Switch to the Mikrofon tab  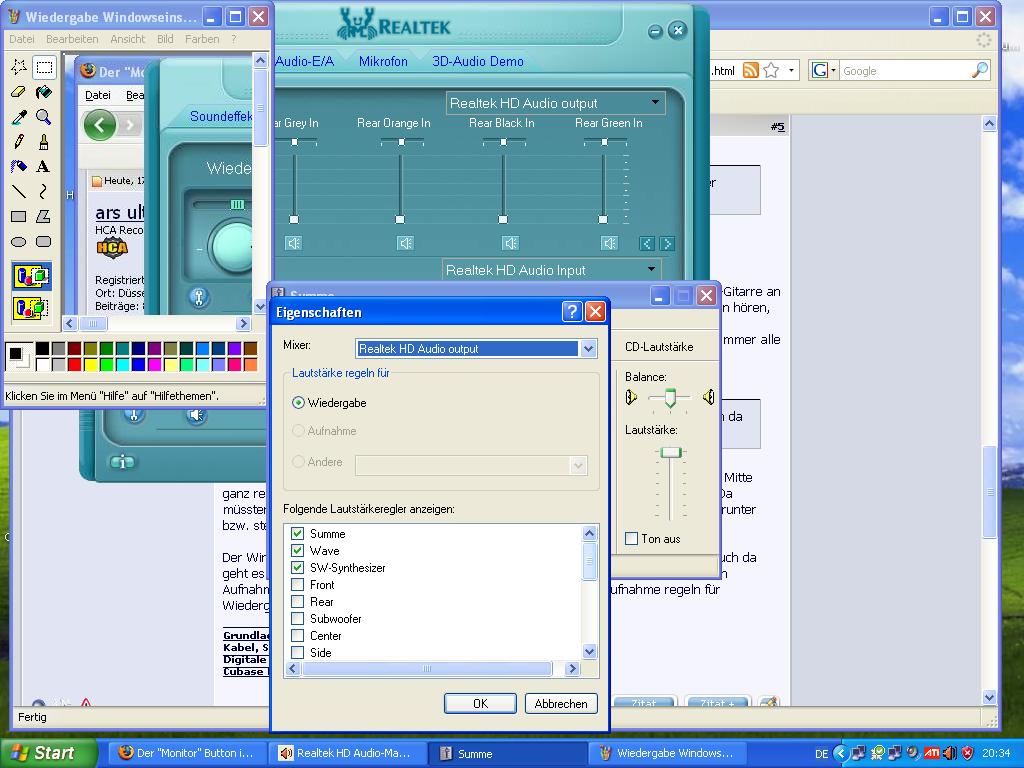point(383,61)
